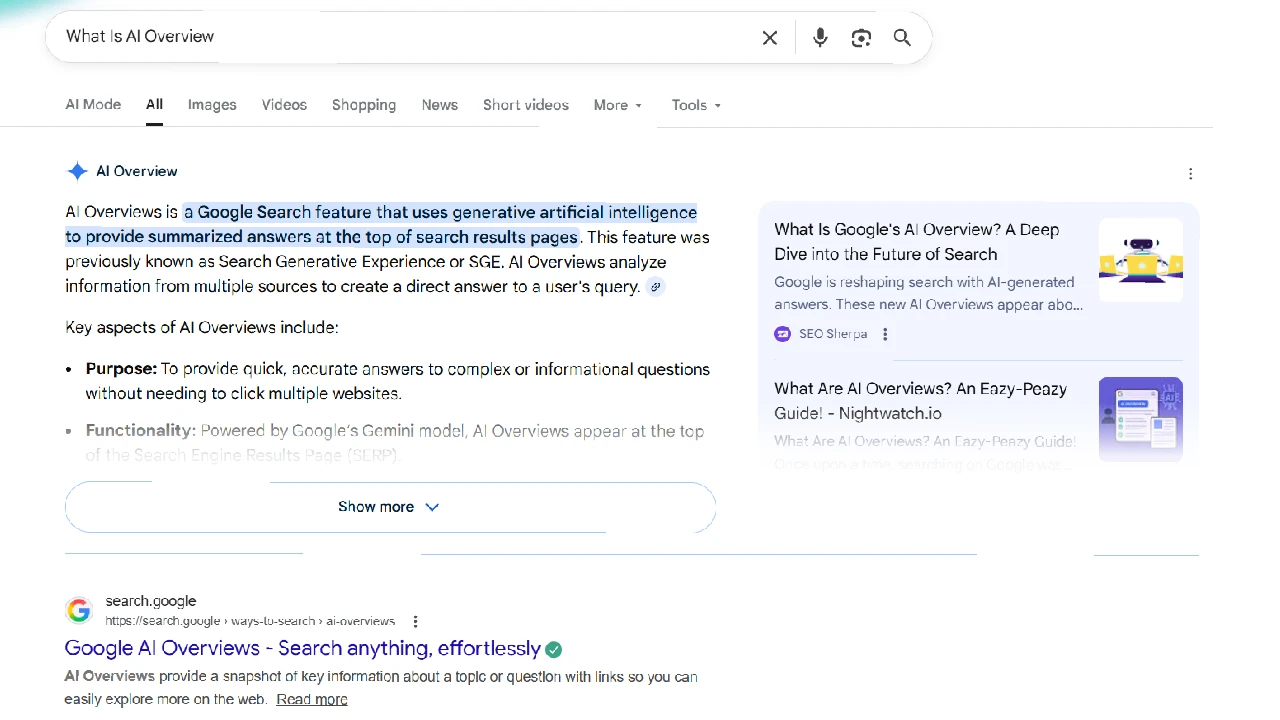Open the Tools dropdown

tap(696, 105)
